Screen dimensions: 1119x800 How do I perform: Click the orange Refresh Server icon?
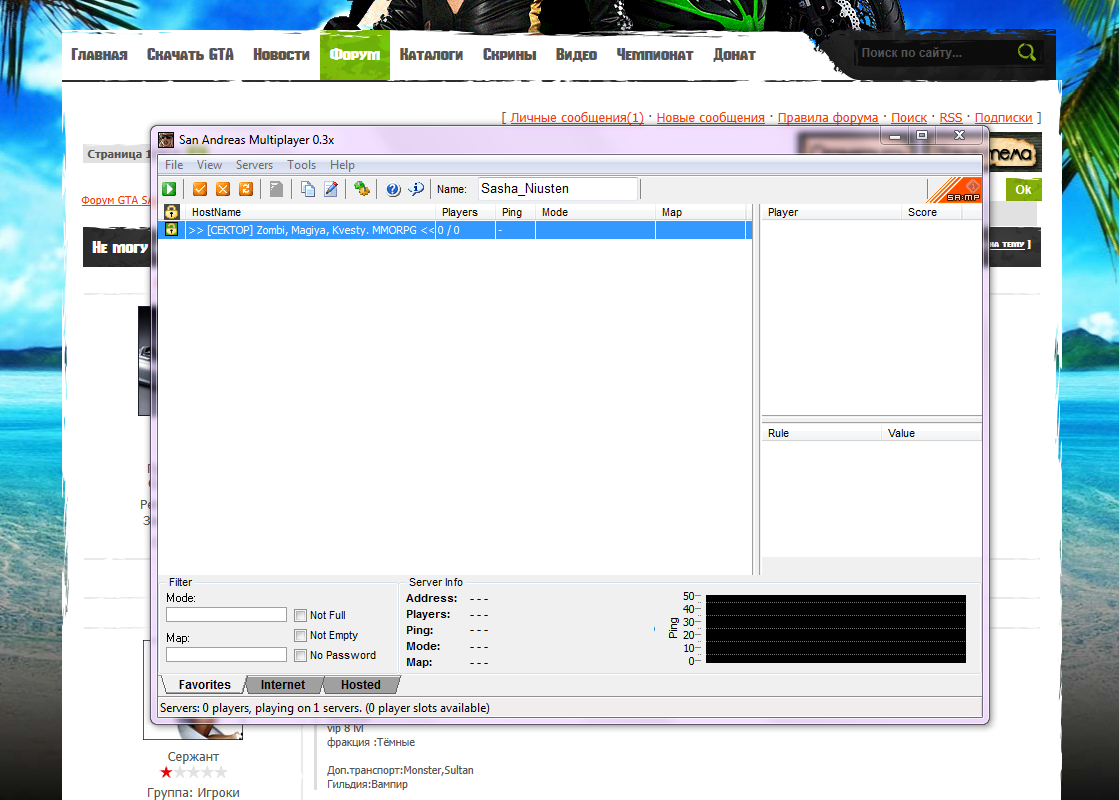(x=246, y=189)
